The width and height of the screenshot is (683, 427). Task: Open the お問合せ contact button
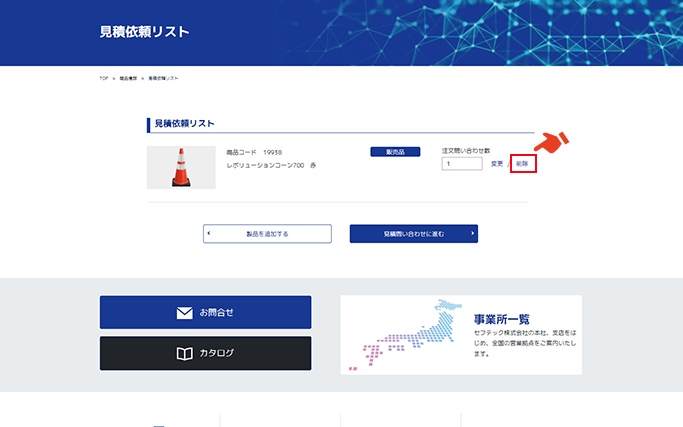205,312
